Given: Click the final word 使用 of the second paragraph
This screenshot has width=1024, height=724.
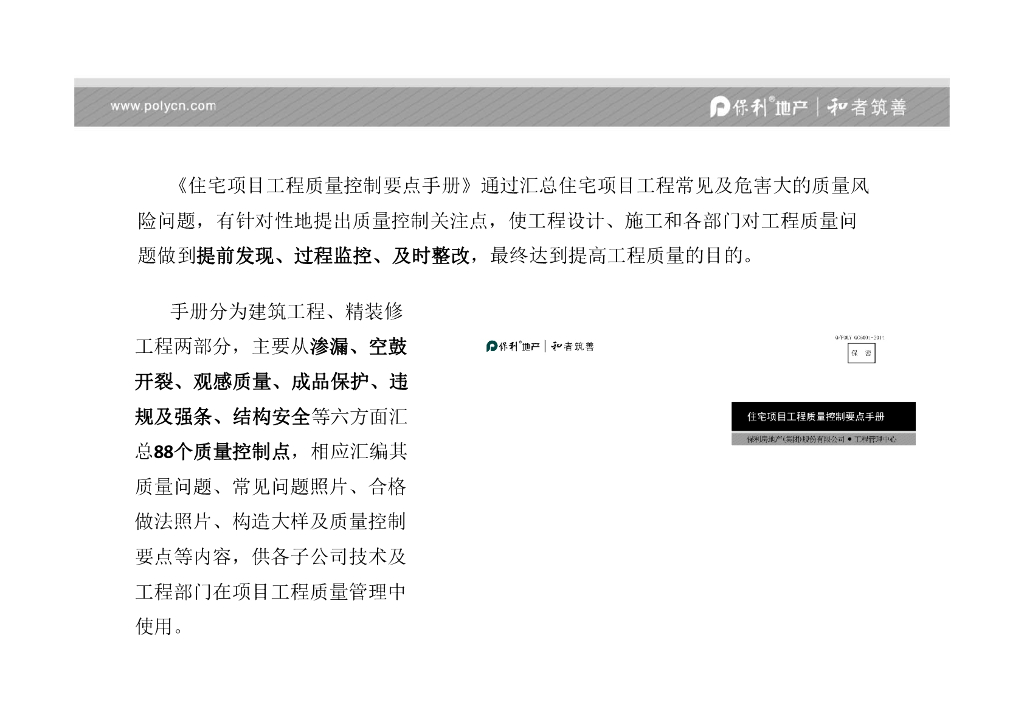Looking at the screenshot, I should 154,627.
